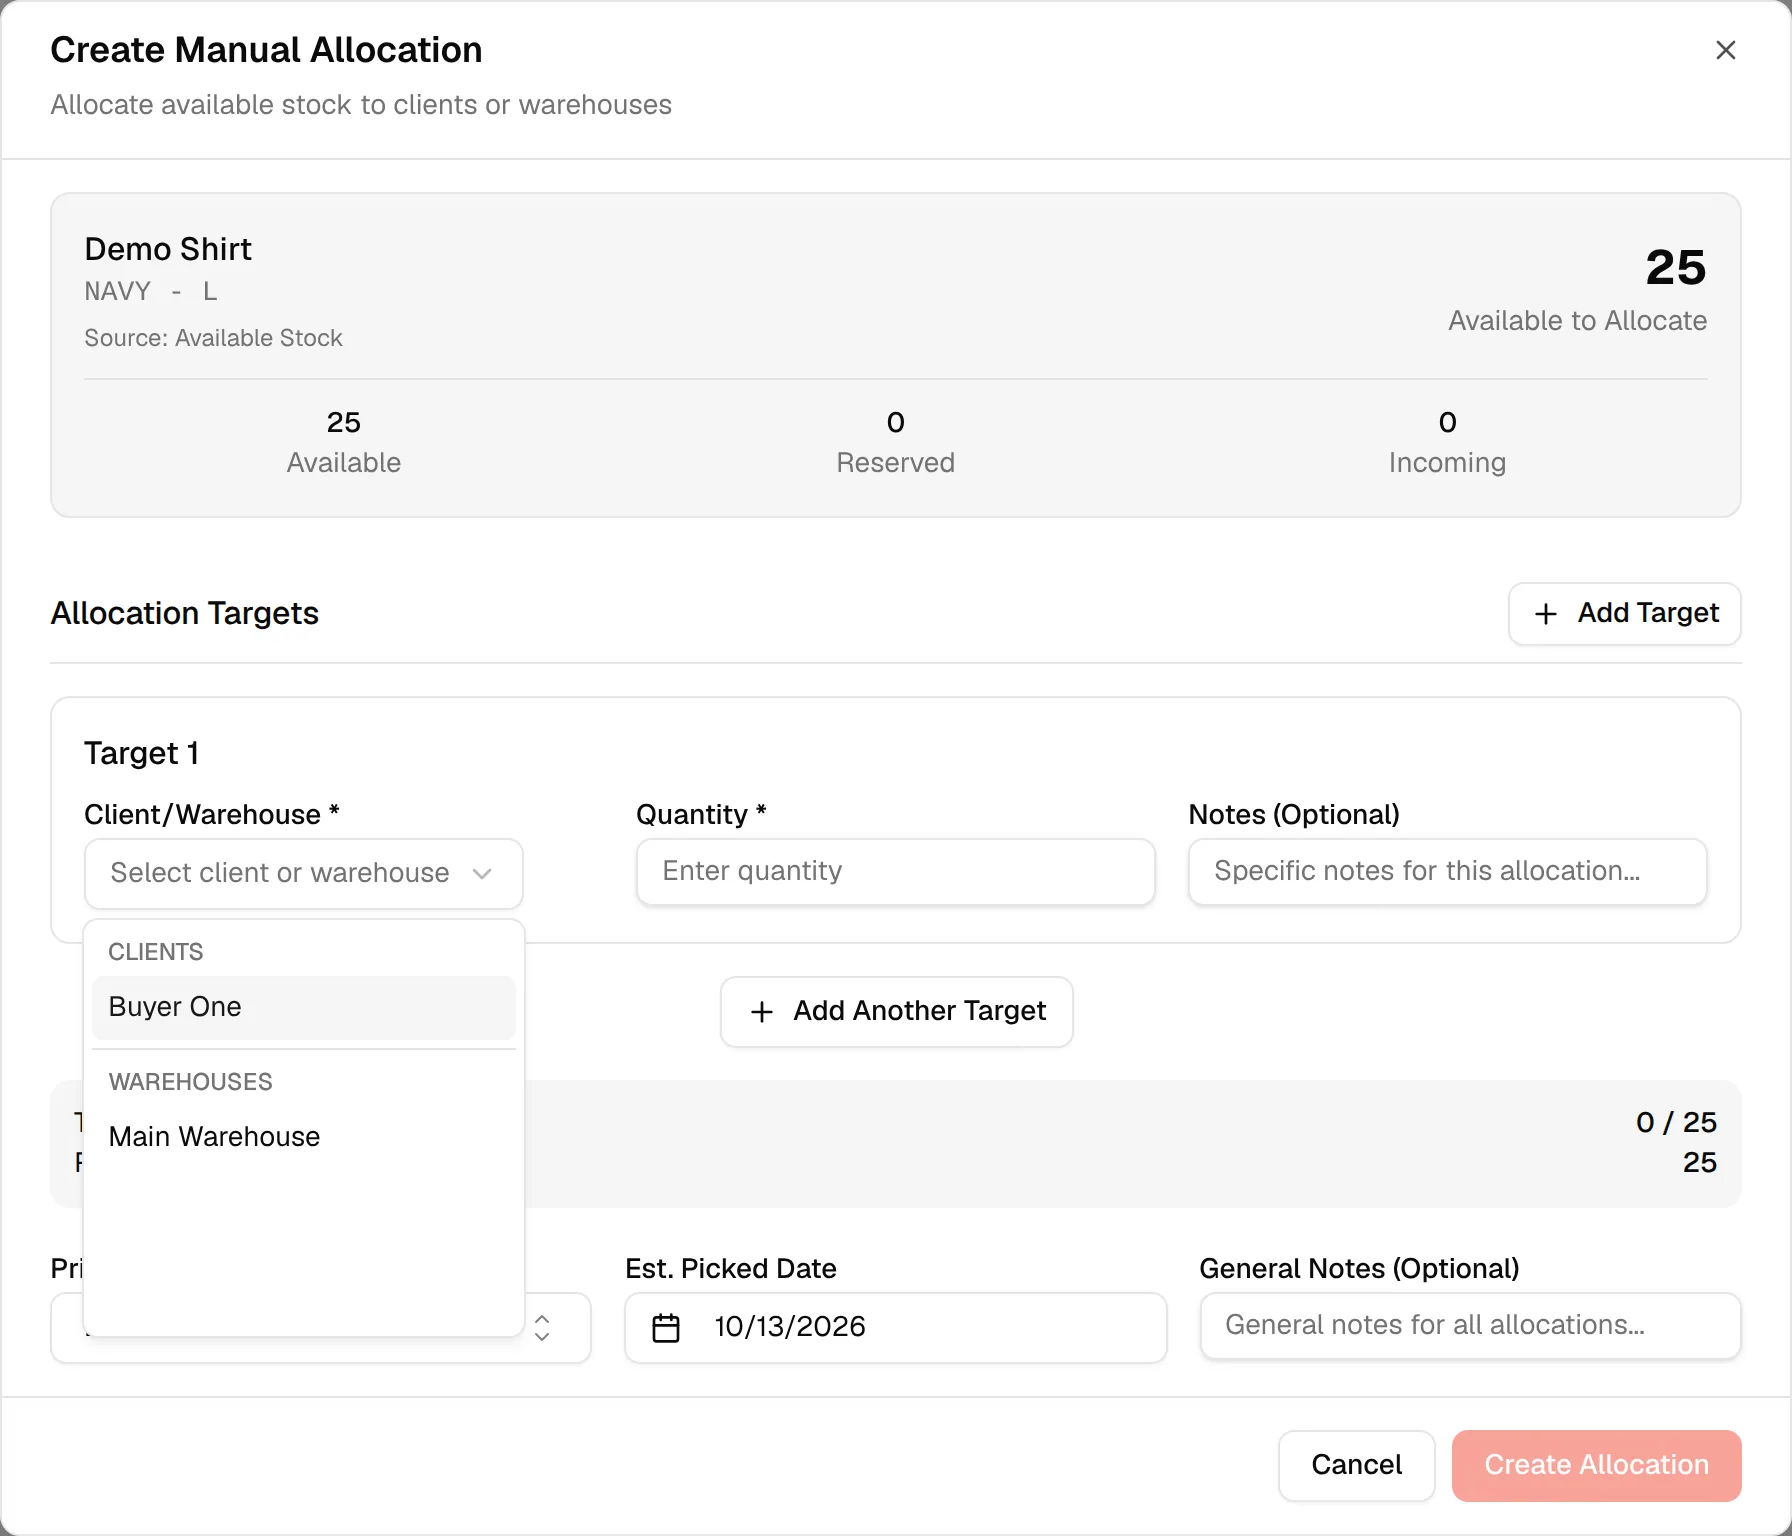Click the Incoming stat label
Image resolution: width=1792 pixels, height=1536 pixels.
(1447, 463)
